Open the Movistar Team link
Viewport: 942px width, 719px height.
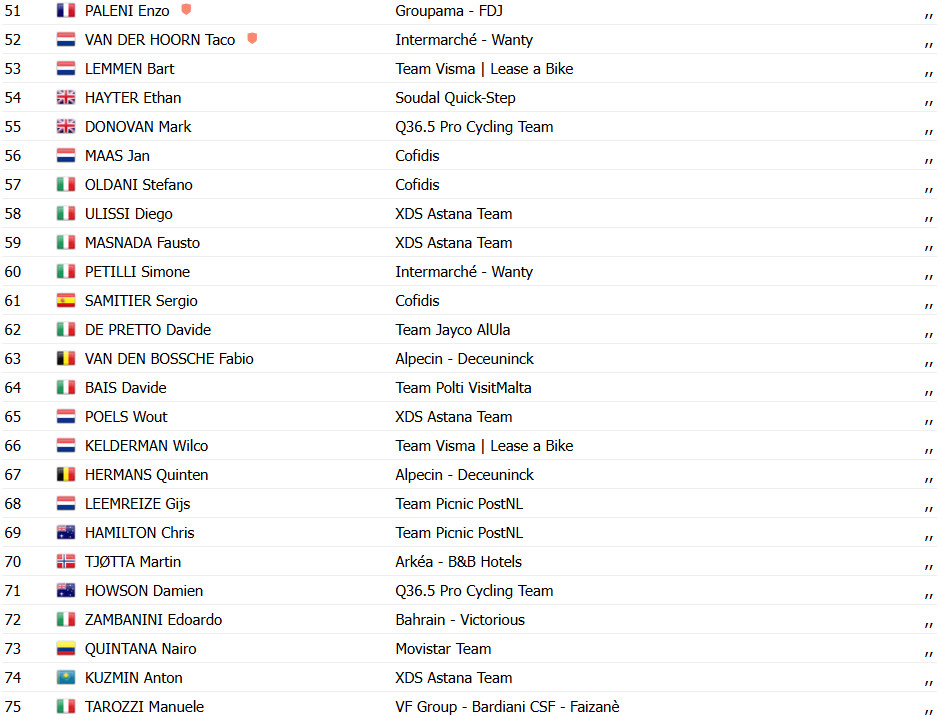pyautogui.click(x=443, y=649)
